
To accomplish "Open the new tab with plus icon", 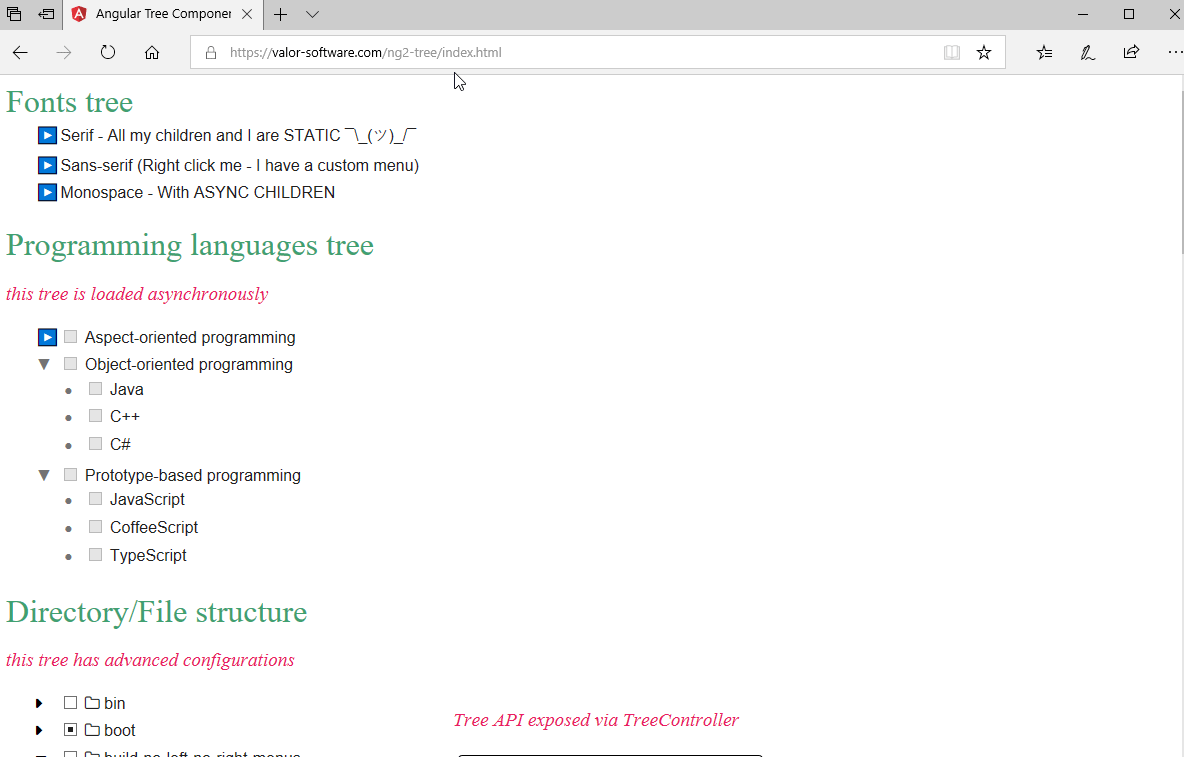I will click(280, 14).
